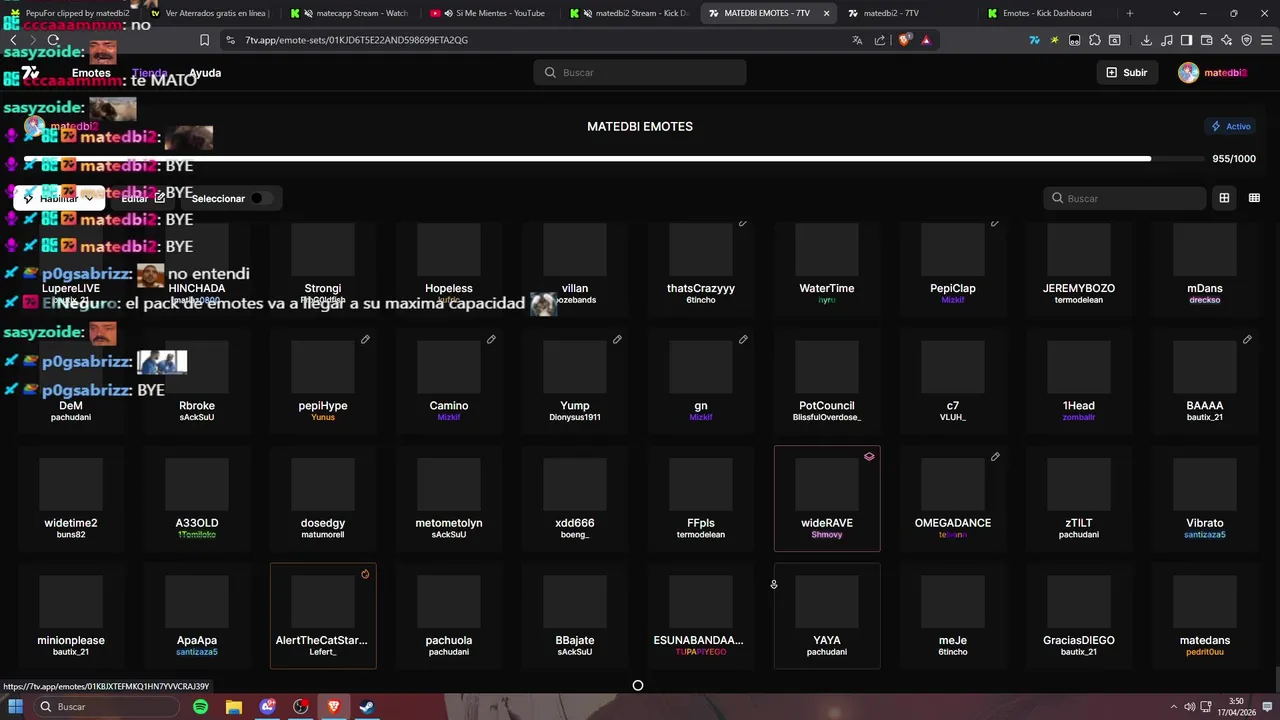
Task: Open the YAYA emote card
Action: coord(827,616)
